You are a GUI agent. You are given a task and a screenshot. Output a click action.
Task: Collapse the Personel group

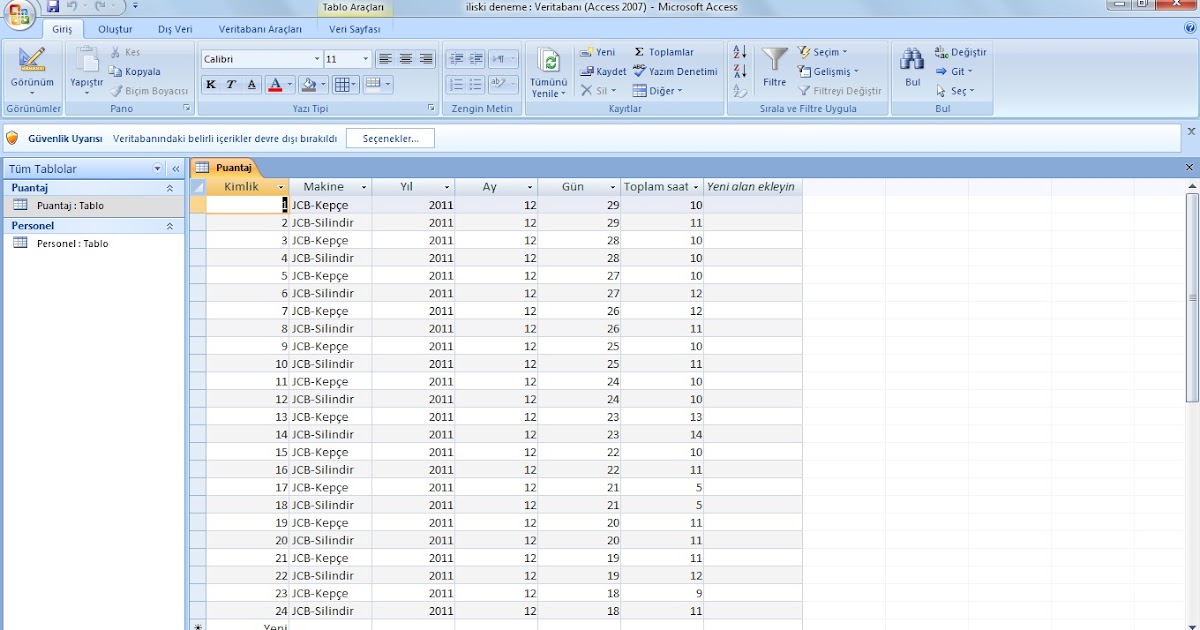(170, 226)
